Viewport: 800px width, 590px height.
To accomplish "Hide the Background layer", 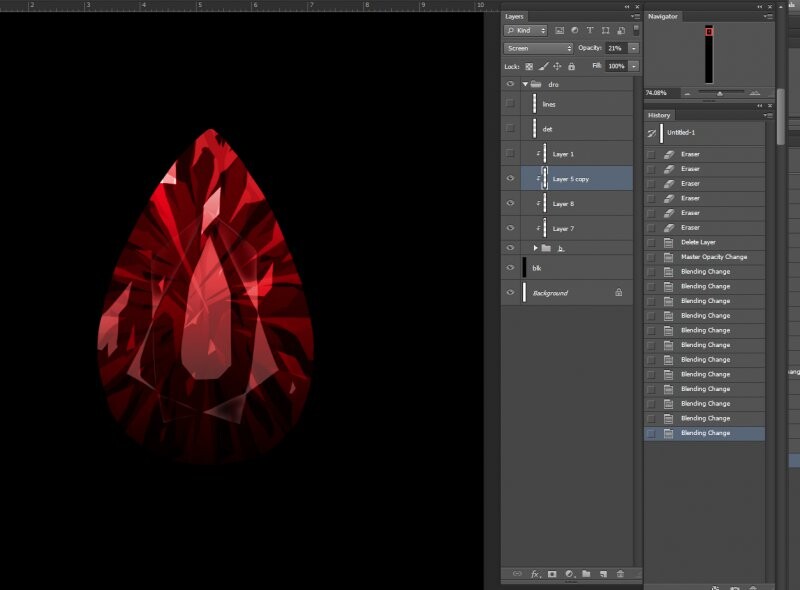I will pos(510,293).
